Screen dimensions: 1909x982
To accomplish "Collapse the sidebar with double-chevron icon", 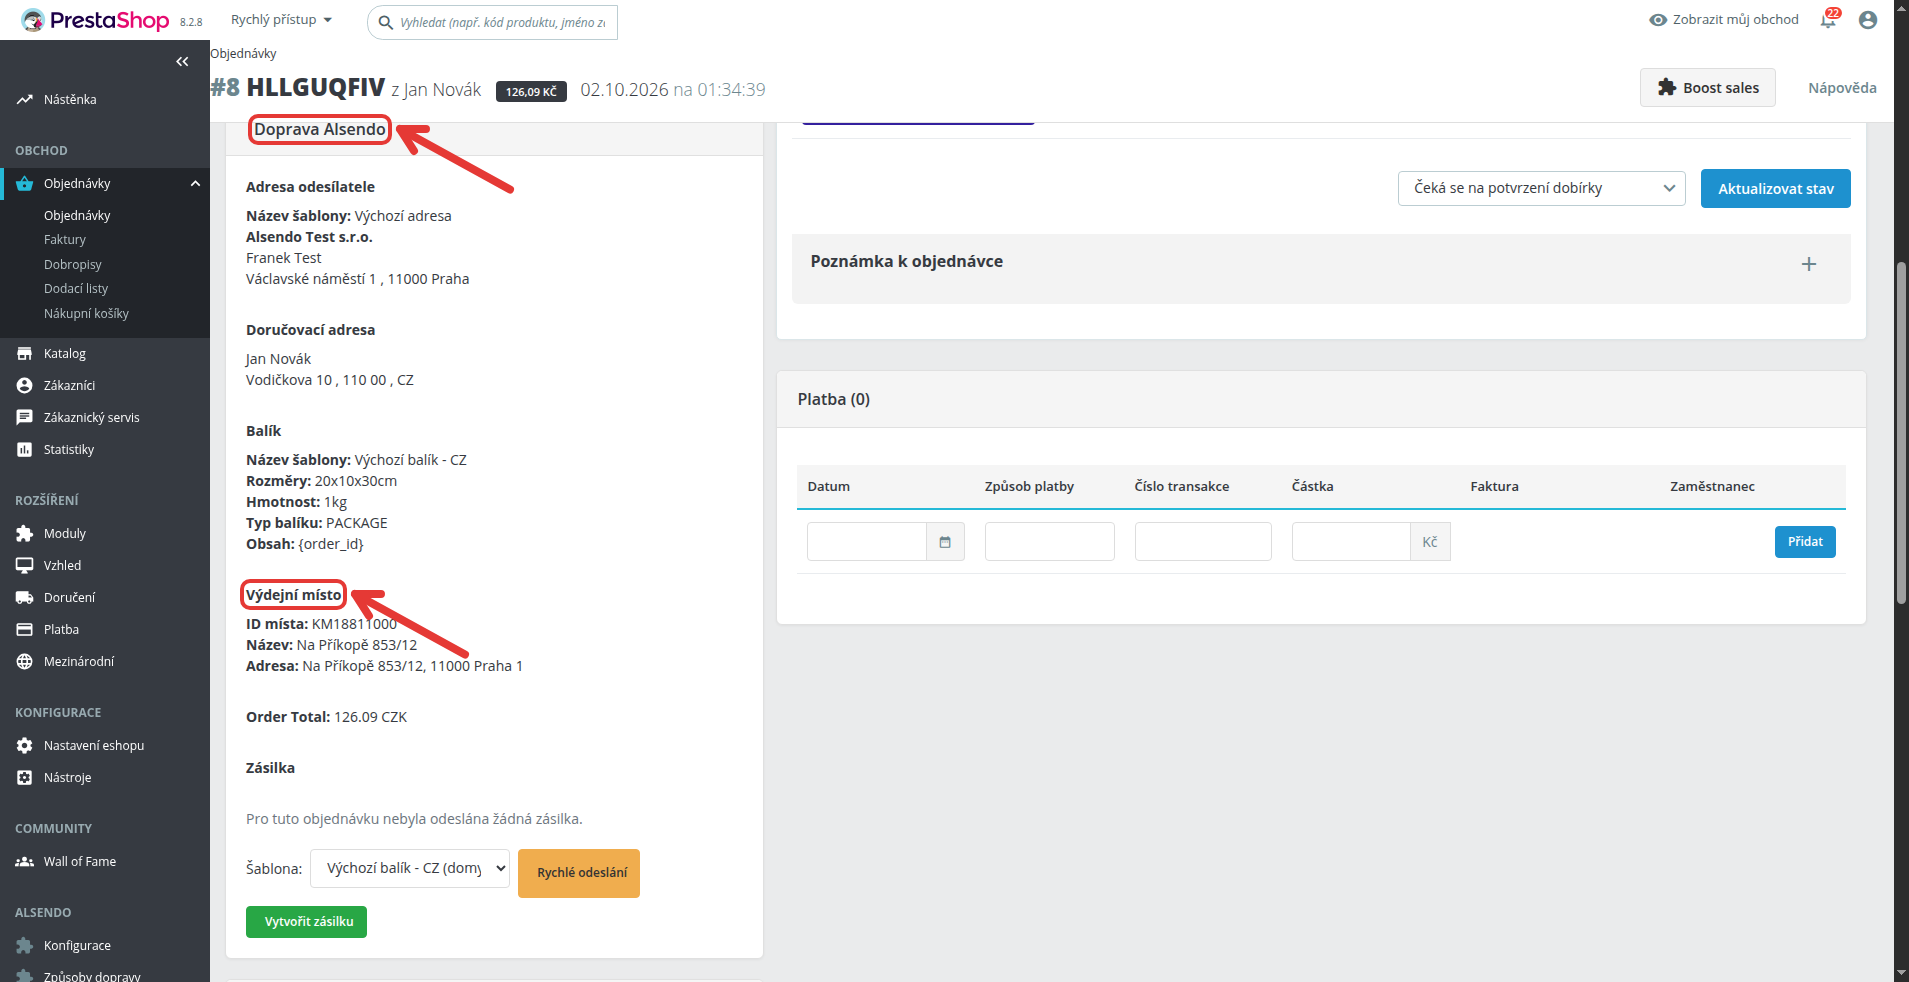I will (x=182, y=62).
